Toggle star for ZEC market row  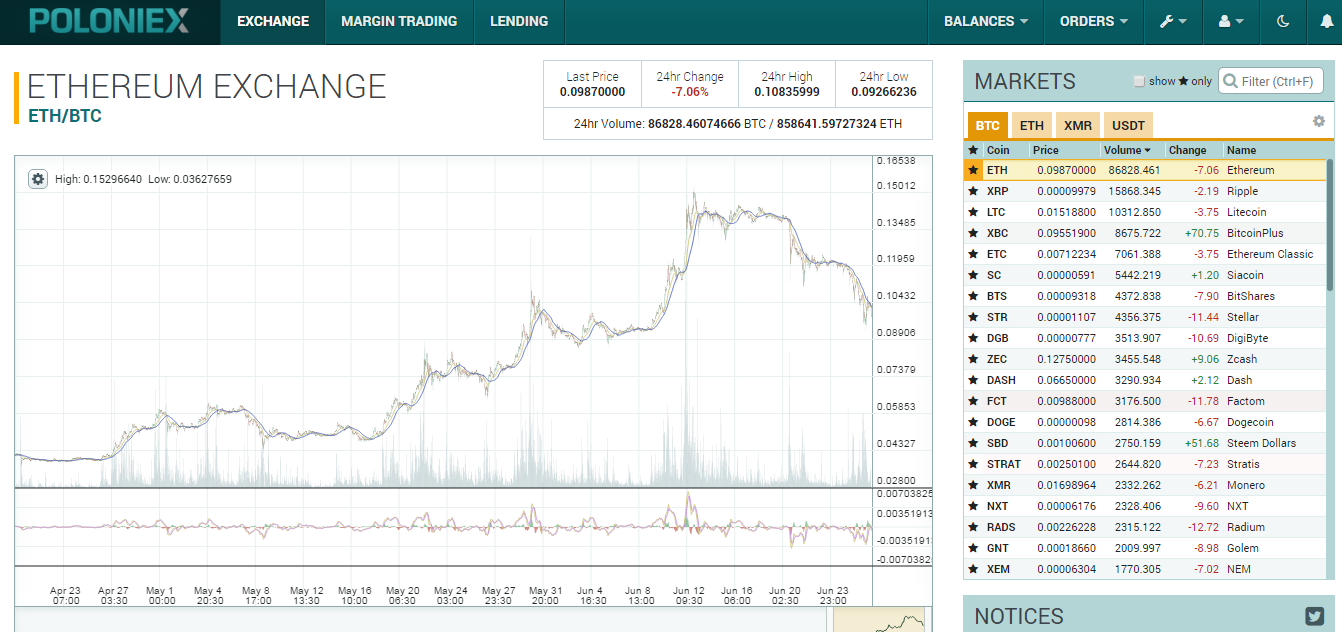point(973,359)
